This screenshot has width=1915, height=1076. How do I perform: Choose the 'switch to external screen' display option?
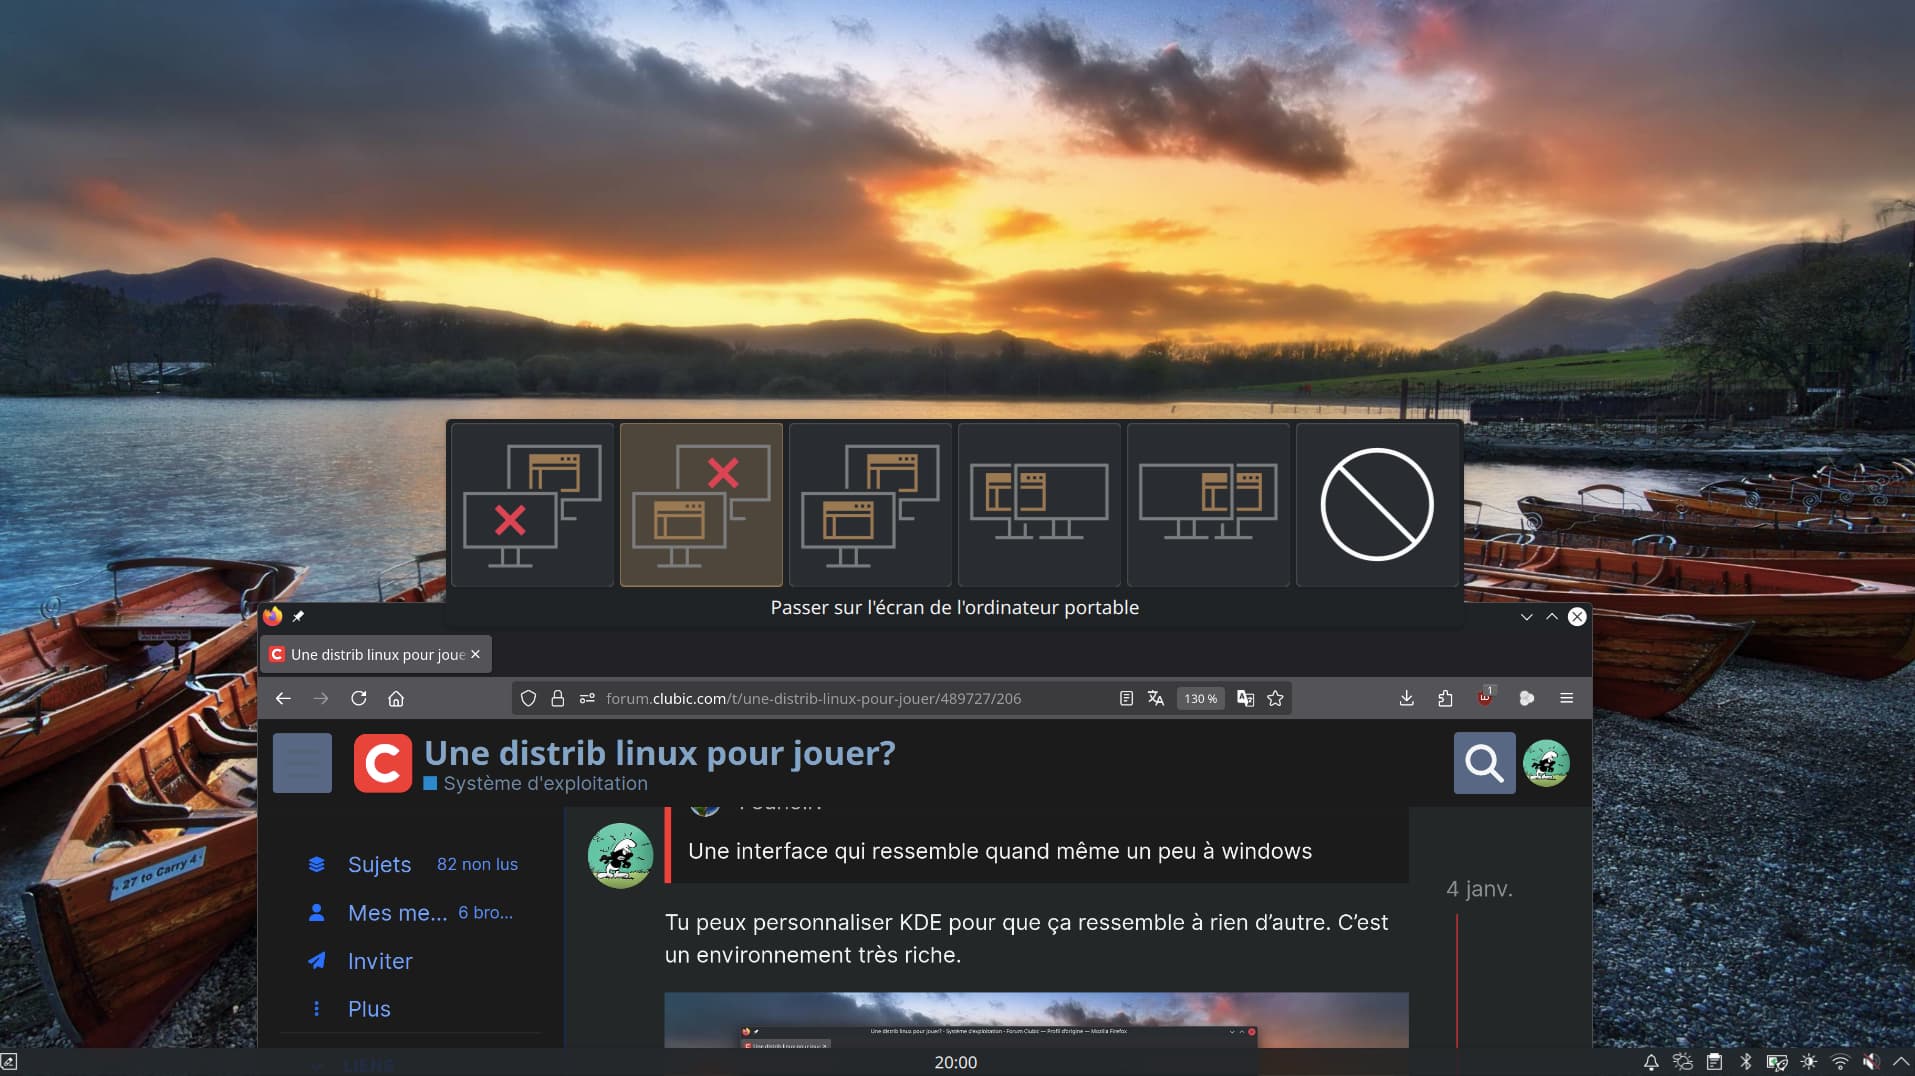(532, 505)
